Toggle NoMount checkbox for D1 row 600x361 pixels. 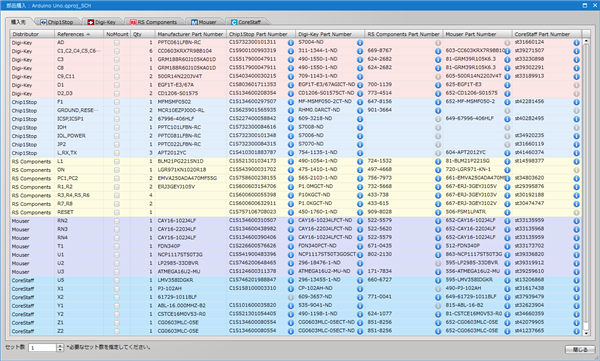(x=117, y=85)
